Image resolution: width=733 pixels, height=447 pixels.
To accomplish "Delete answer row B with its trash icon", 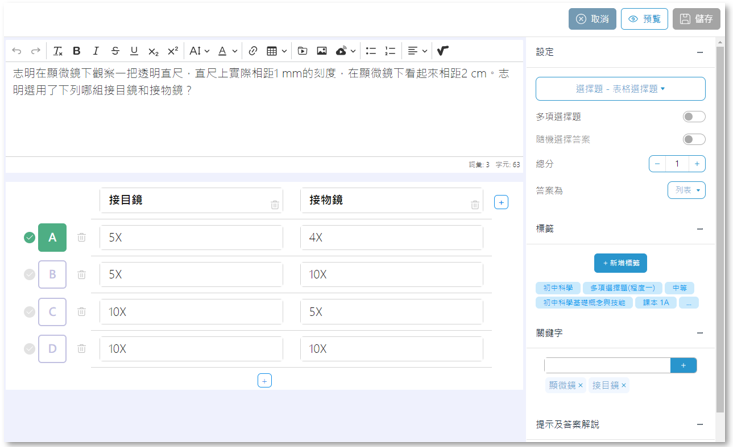I will click(82, 274).
